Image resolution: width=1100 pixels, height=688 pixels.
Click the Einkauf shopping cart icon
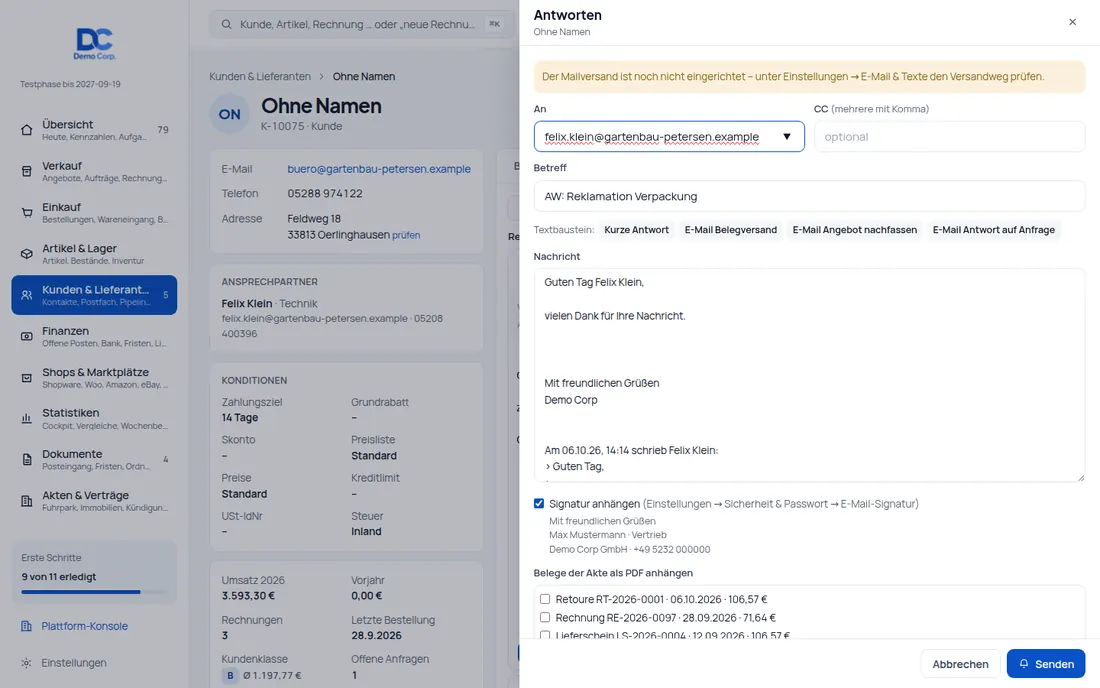(x=27, y=213)
